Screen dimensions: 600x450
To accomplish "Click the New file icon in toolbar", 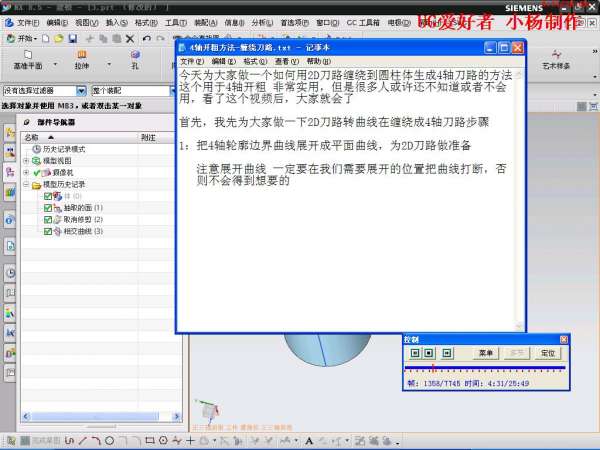I will [46, 39].
